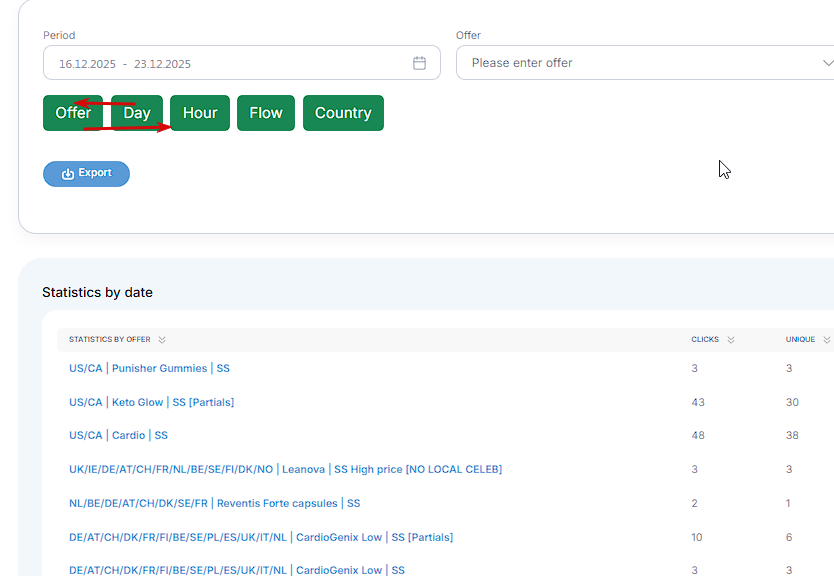Click clicks value 2 for Reventis Forte
This screenshot has height=576, width=834.
click(694, 503)
